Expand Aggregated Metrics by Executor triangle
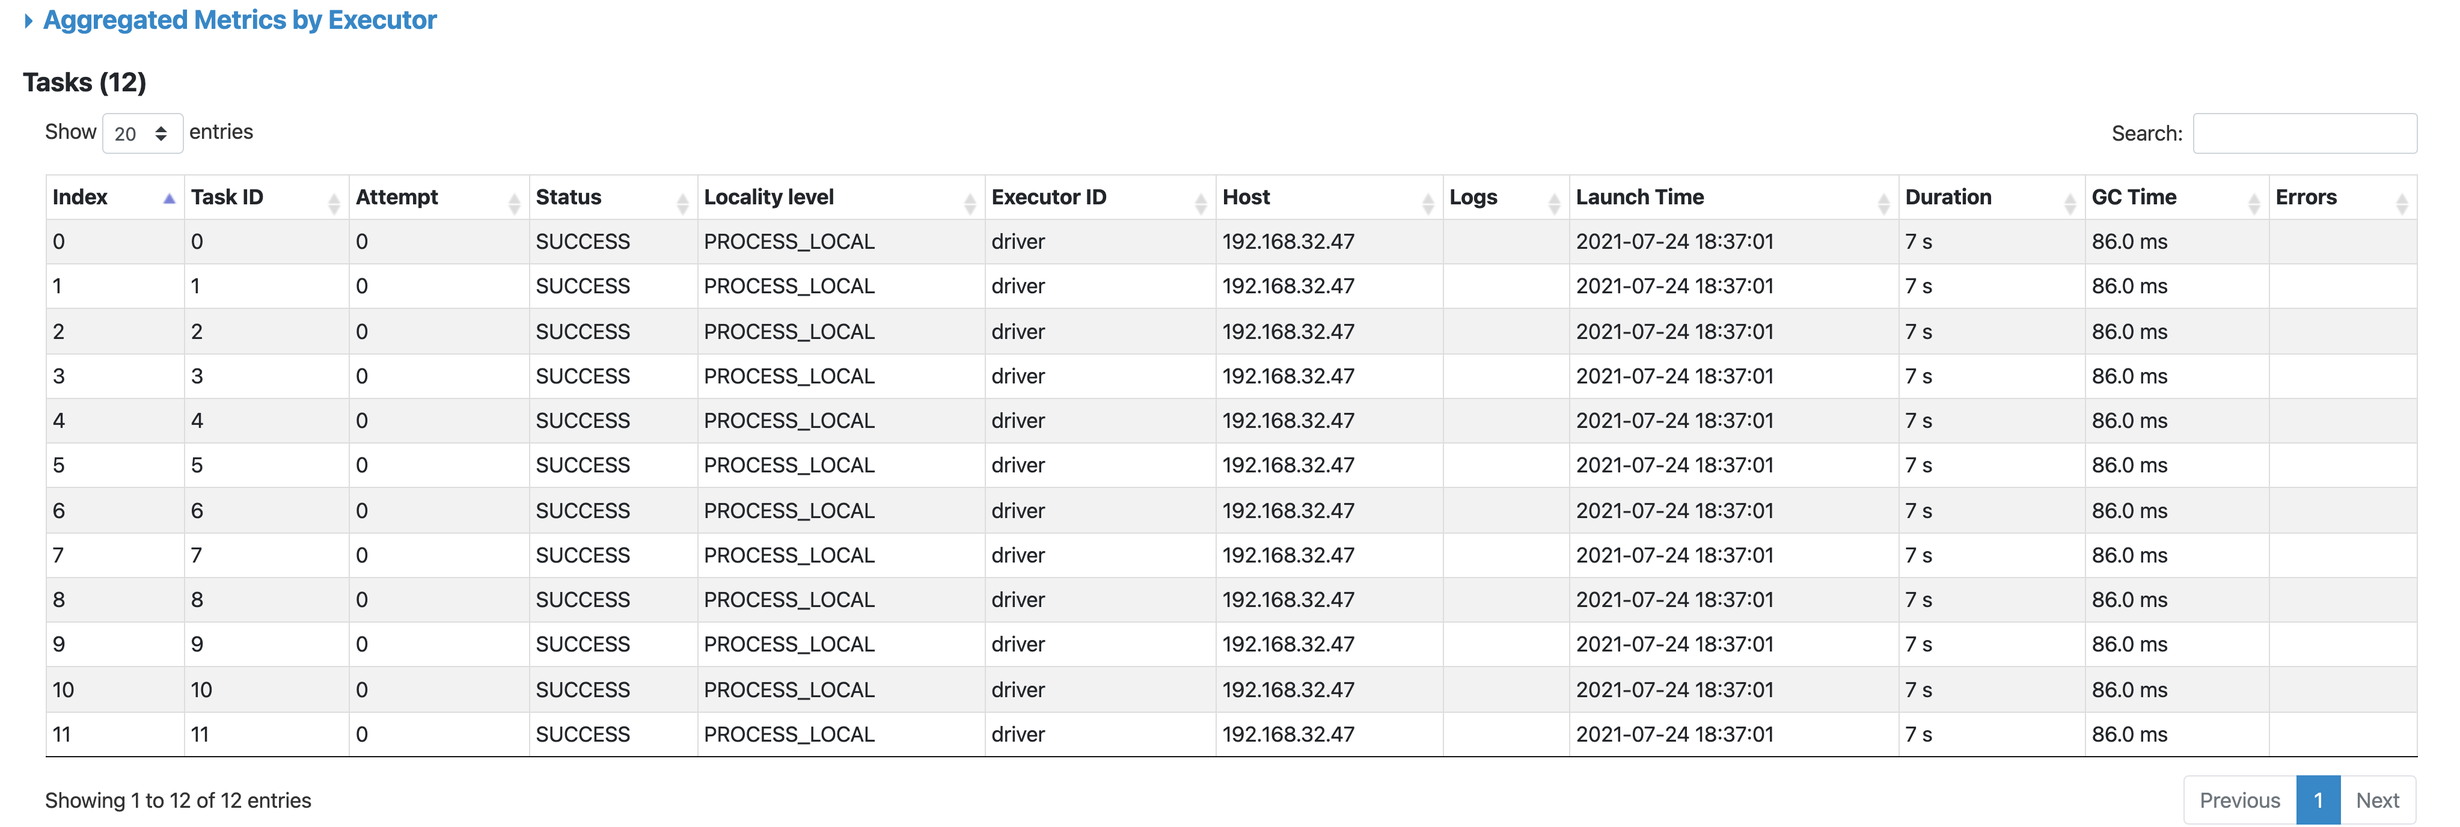2460x827 pixels. click(28, 21)
